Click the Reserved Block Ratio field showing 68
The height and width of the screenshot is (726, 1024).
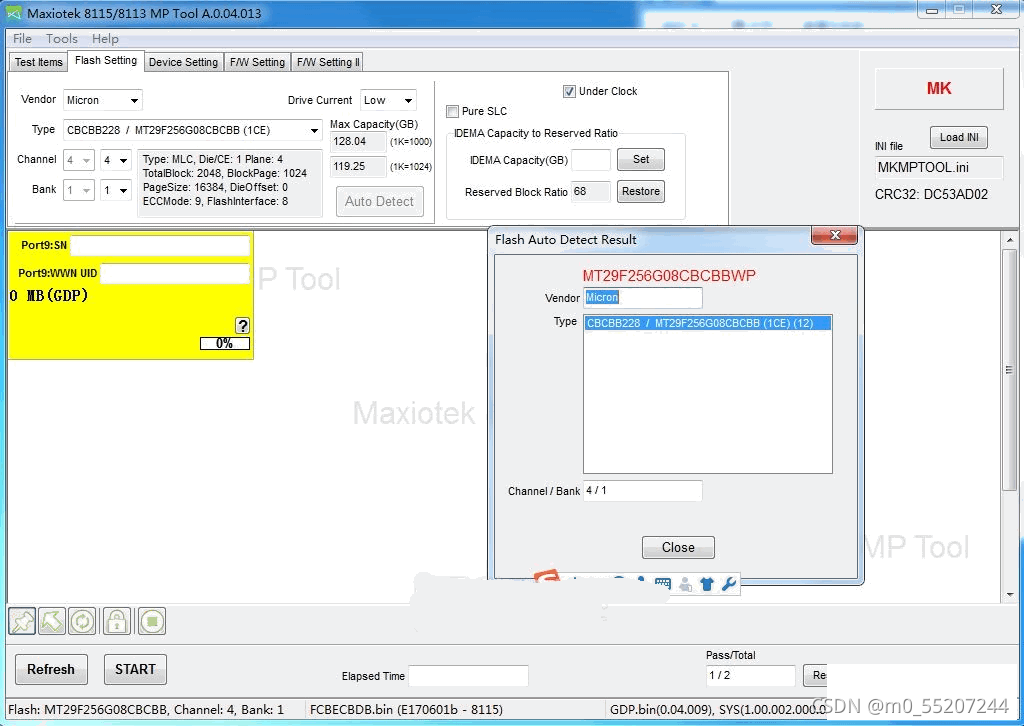(590, 192)
